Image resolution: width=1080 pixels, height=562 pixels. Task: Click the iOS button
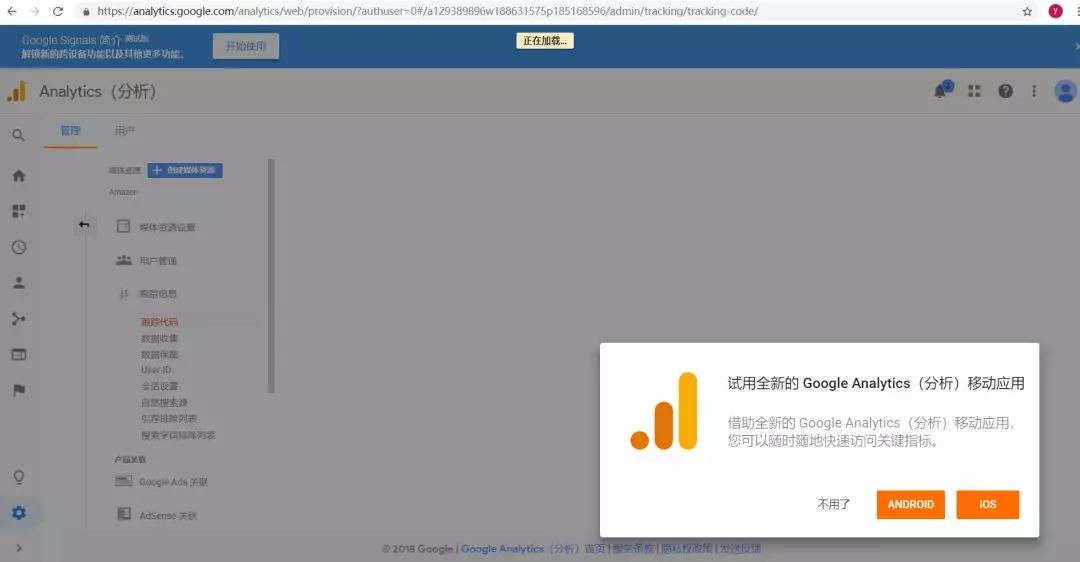coord(988,504)
